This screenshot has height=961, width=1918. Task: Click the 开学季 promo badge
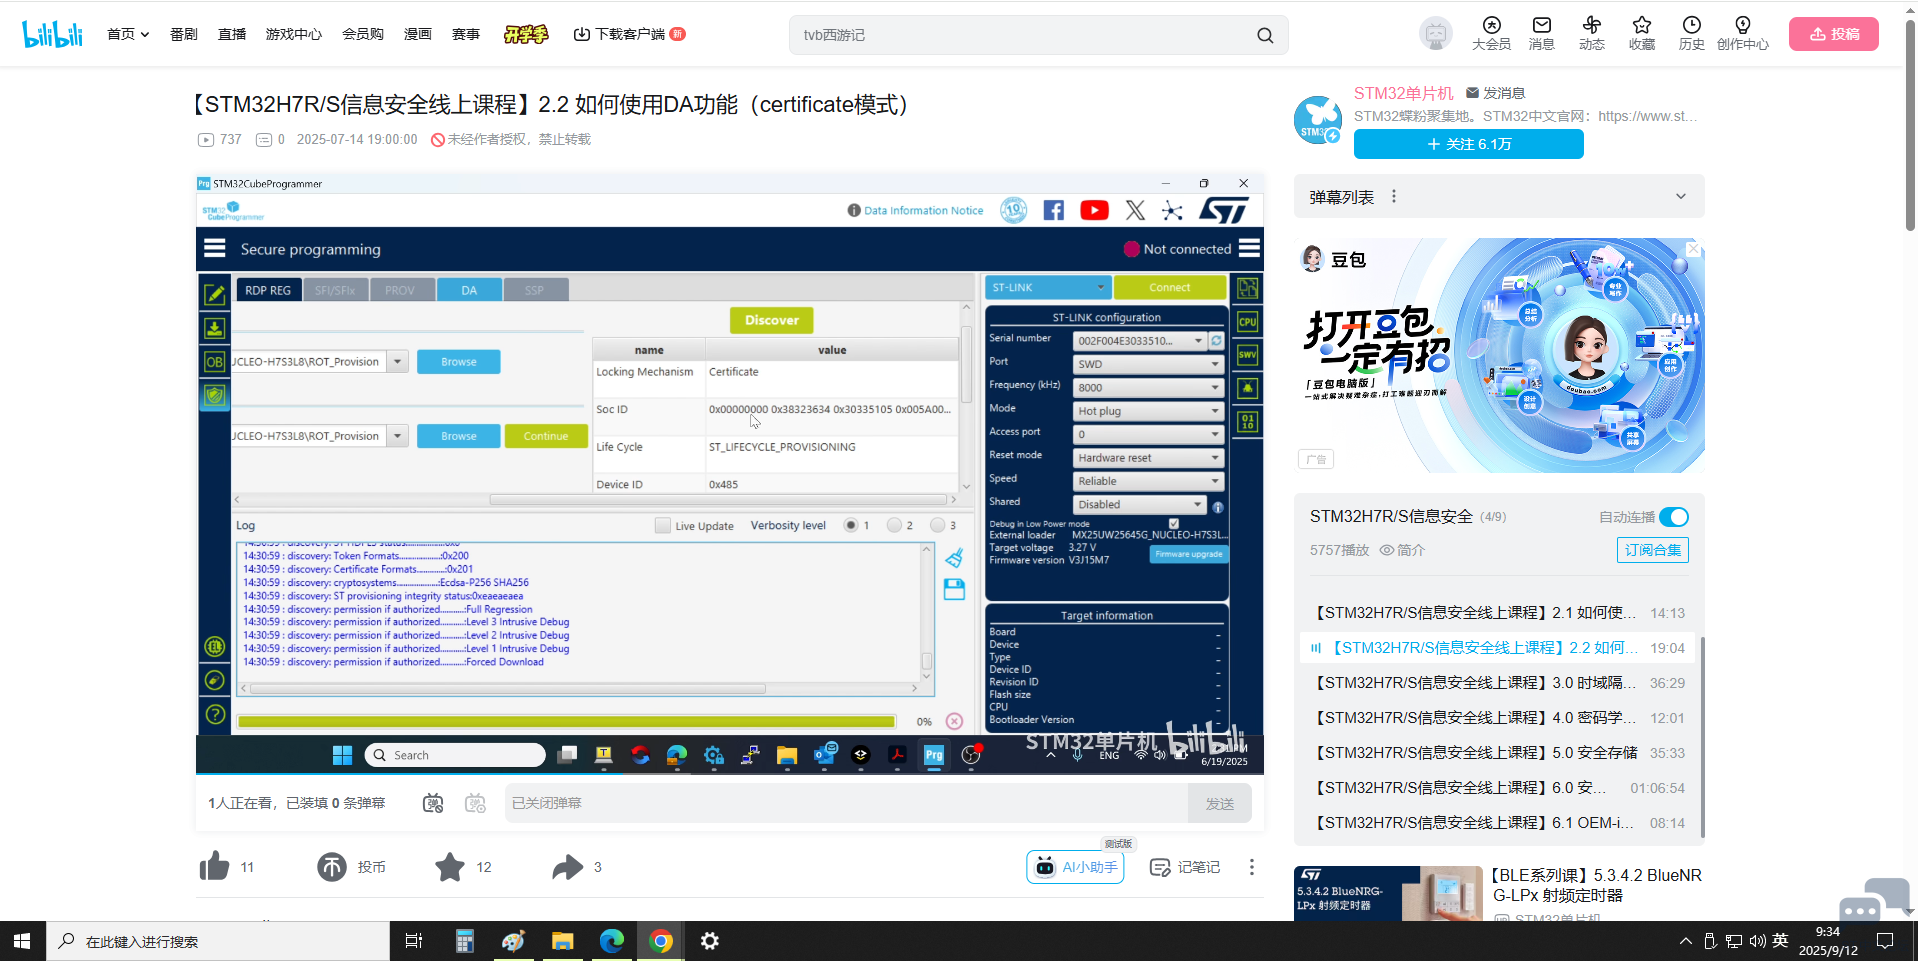[x=526, y=34]
